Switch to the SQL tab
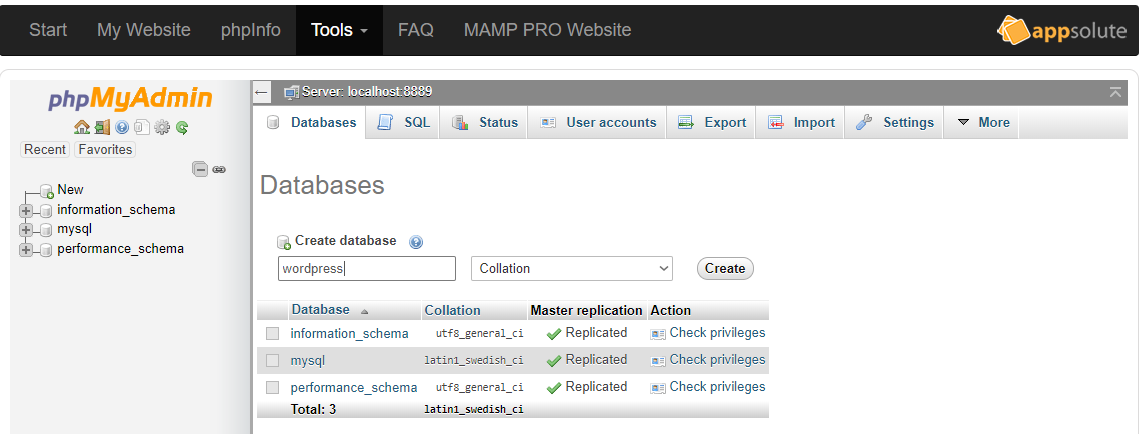 (403, 123)
